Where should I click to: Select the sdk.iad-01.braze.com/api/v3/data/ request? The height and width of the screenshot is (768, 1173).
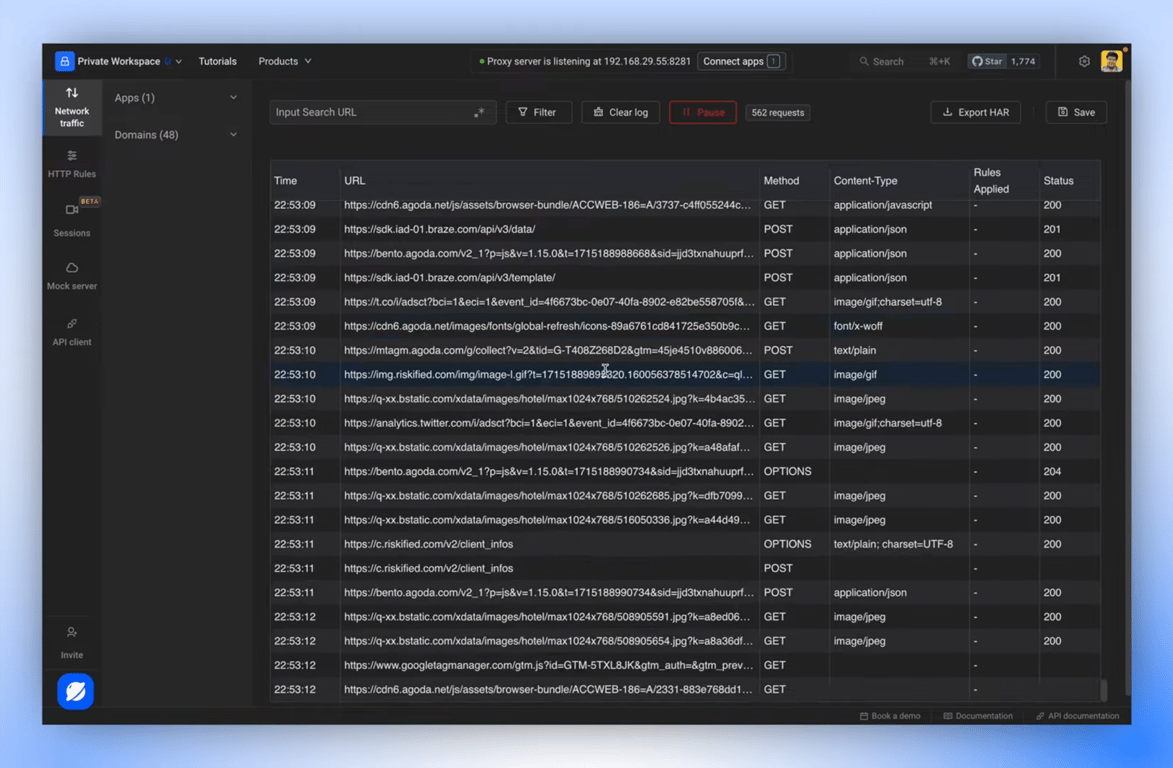click(685, 229)
